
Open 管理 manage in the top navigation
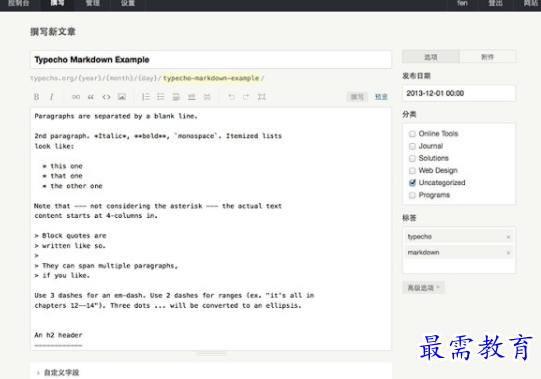click(x=92, y=3)
